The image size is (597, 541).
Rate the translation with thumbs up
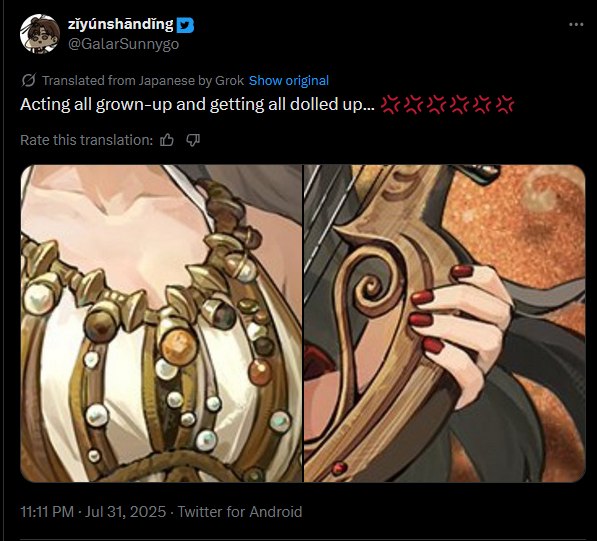(167, 140)
